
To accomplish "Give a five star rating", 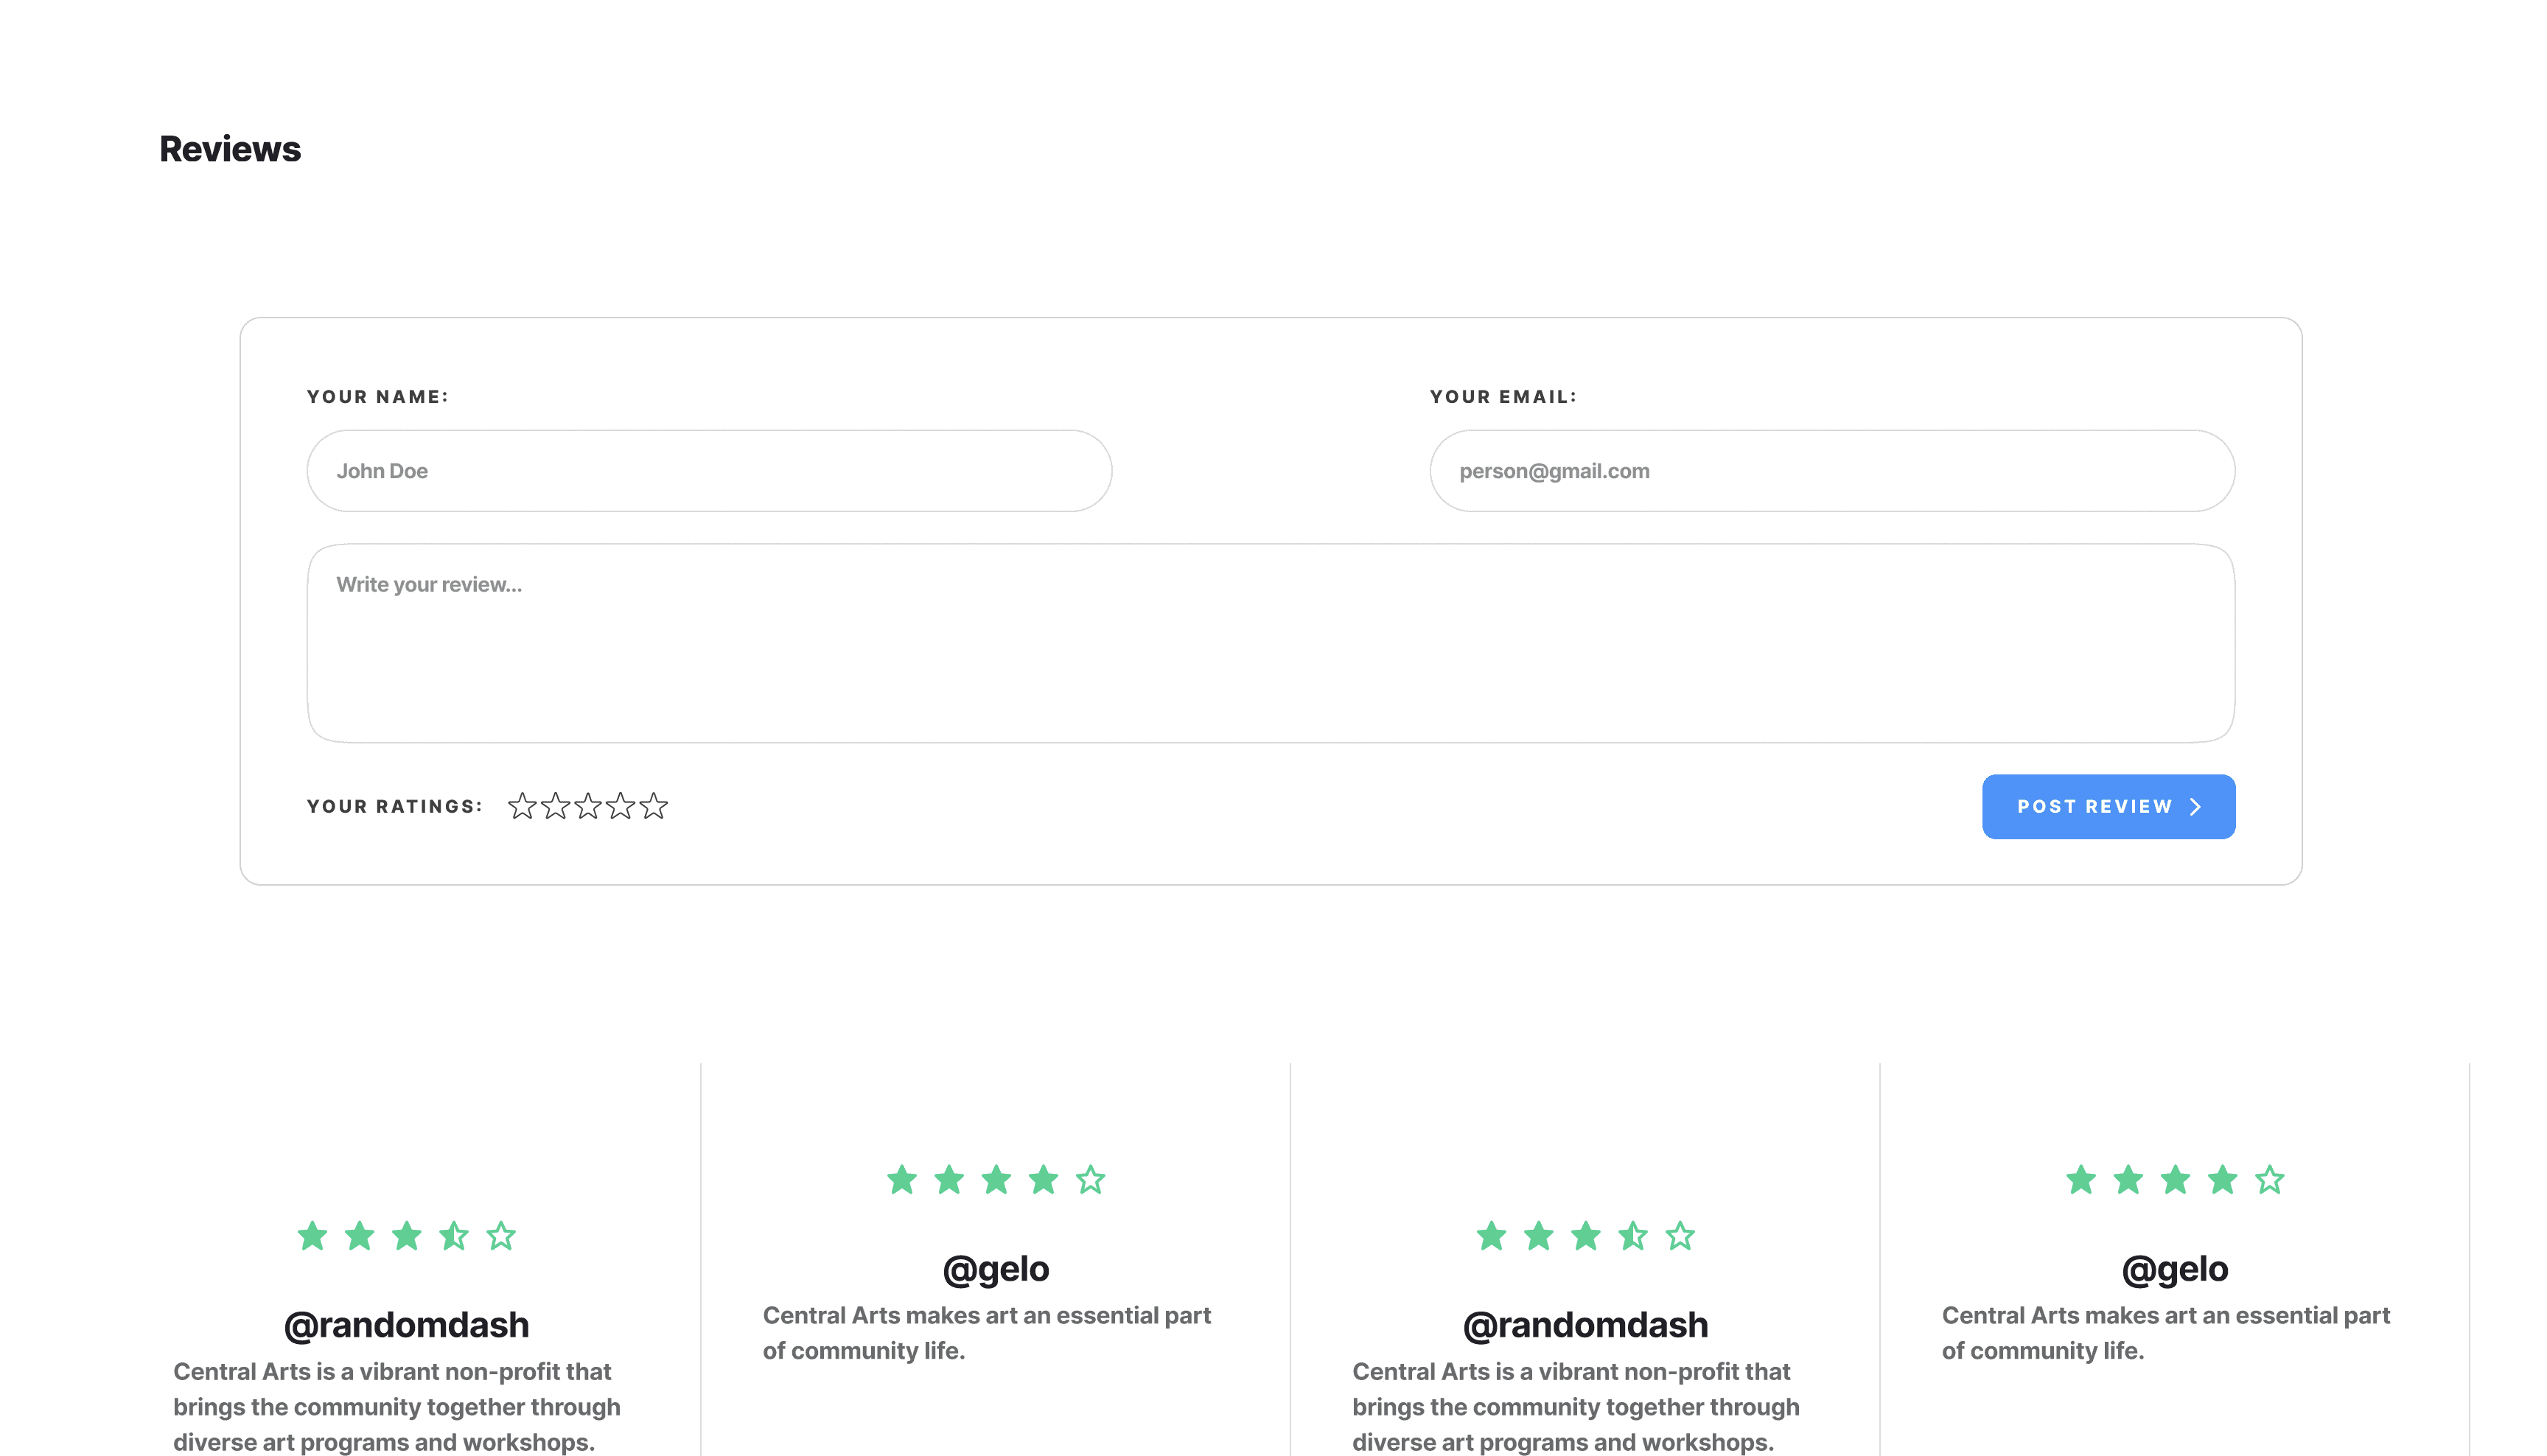I will 654,806.
